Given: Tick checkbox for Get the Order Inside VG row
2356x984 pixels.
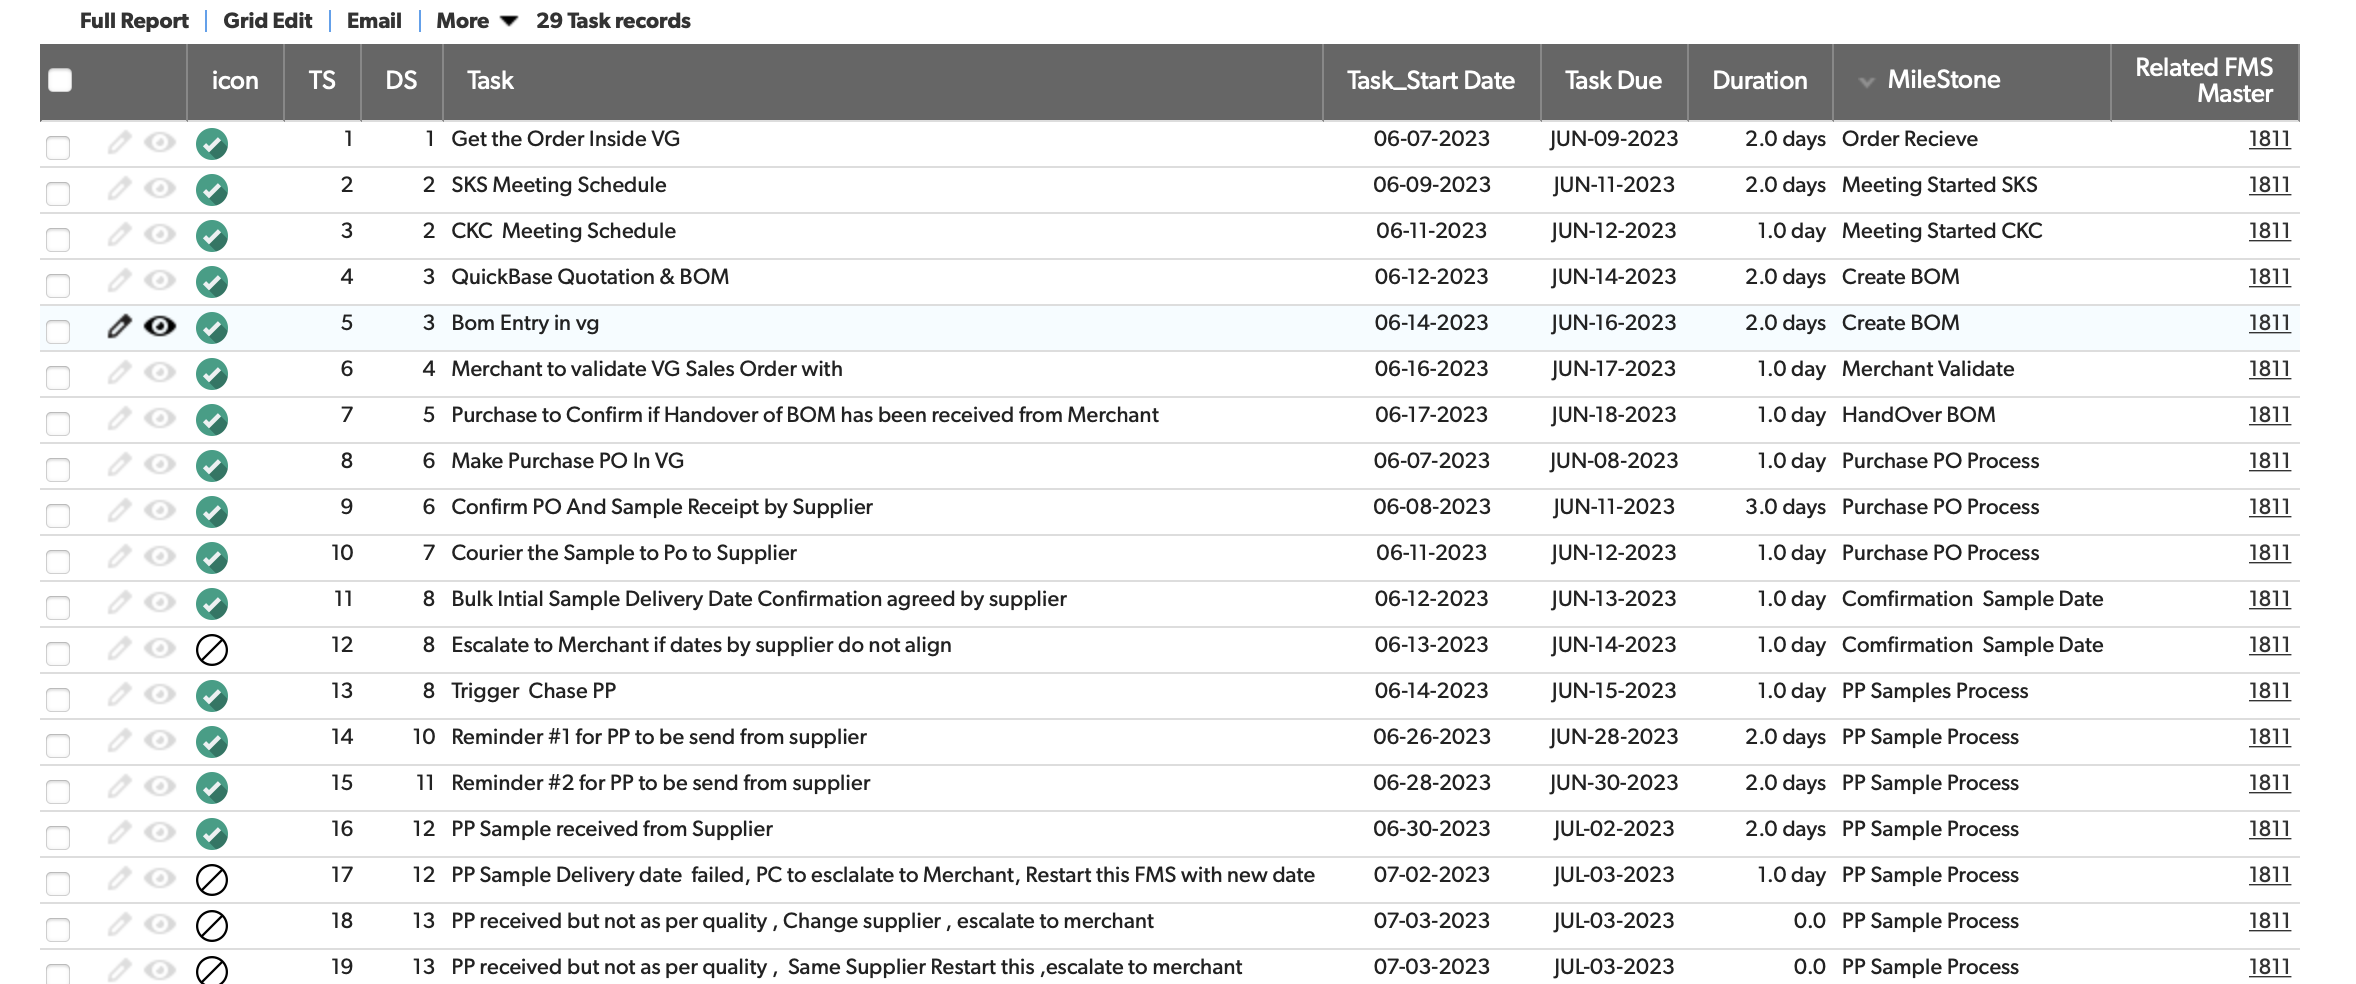Looking at the screenshot, I should tap(58, 147).
